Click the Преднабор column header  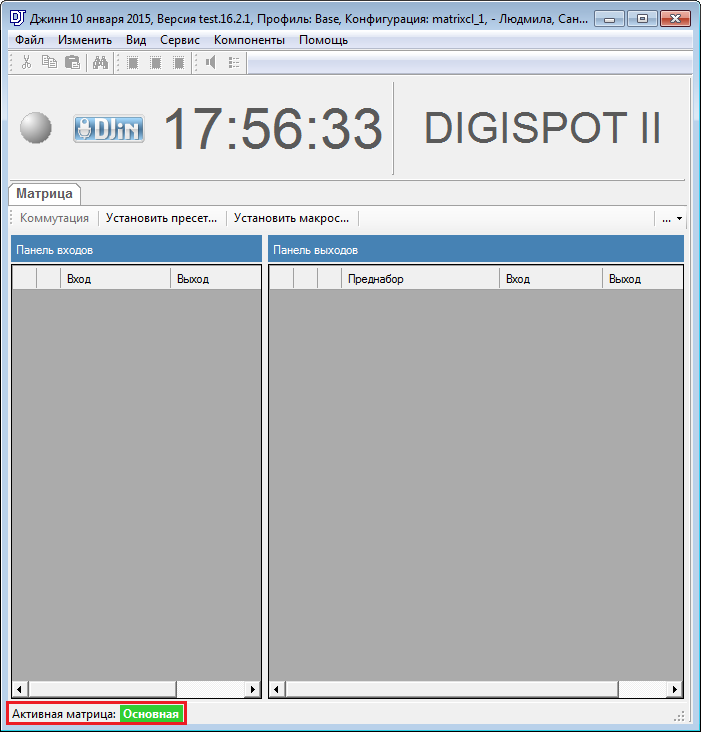421,279
